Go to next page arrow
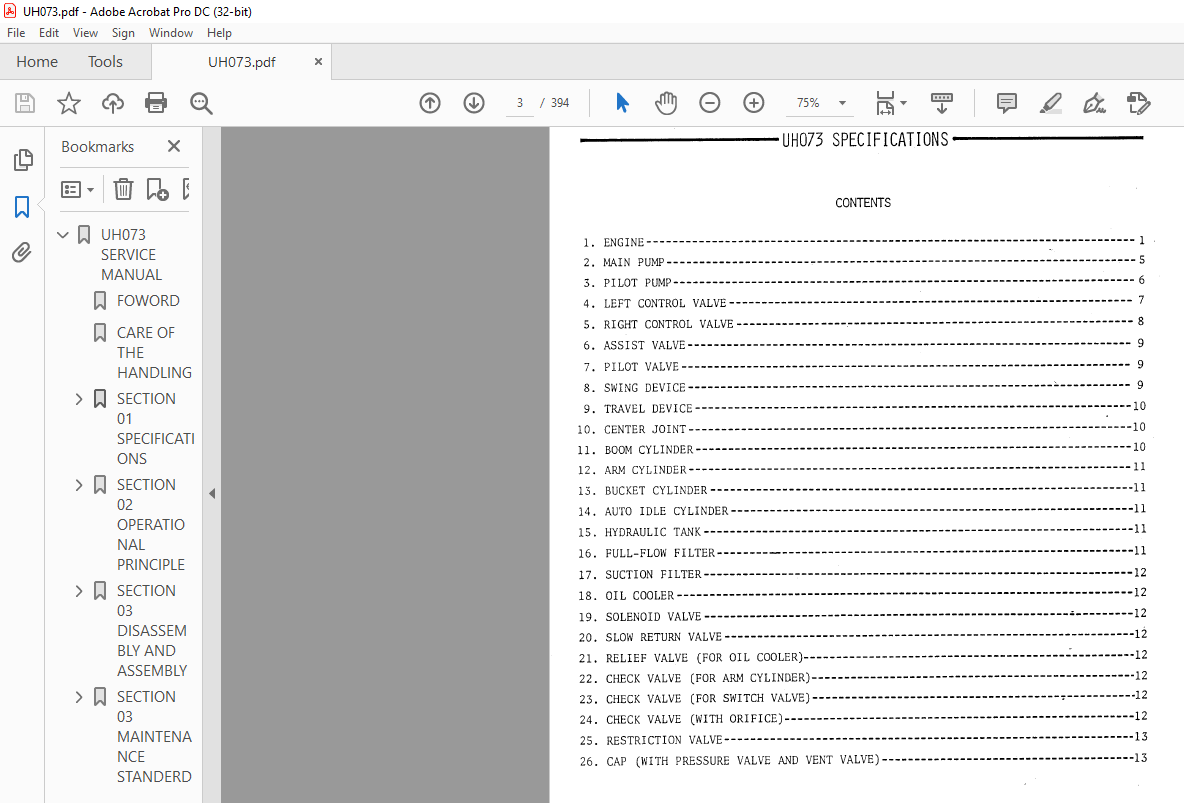Screen dimensions: 1184x803 coord(474,103)
